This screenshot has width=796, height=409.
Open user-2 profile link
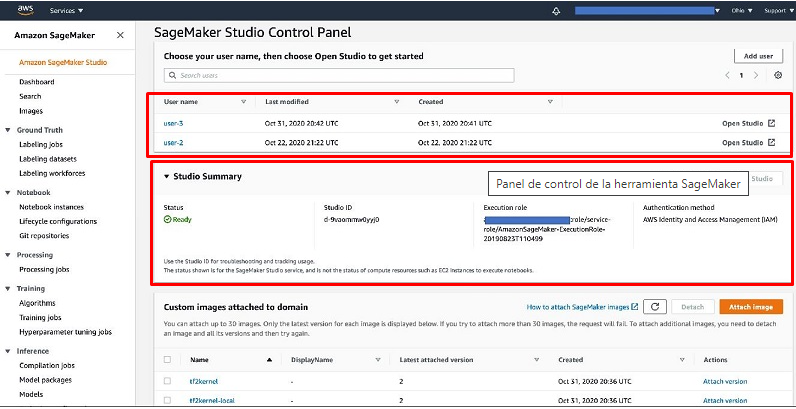click(x=173, y=143)
